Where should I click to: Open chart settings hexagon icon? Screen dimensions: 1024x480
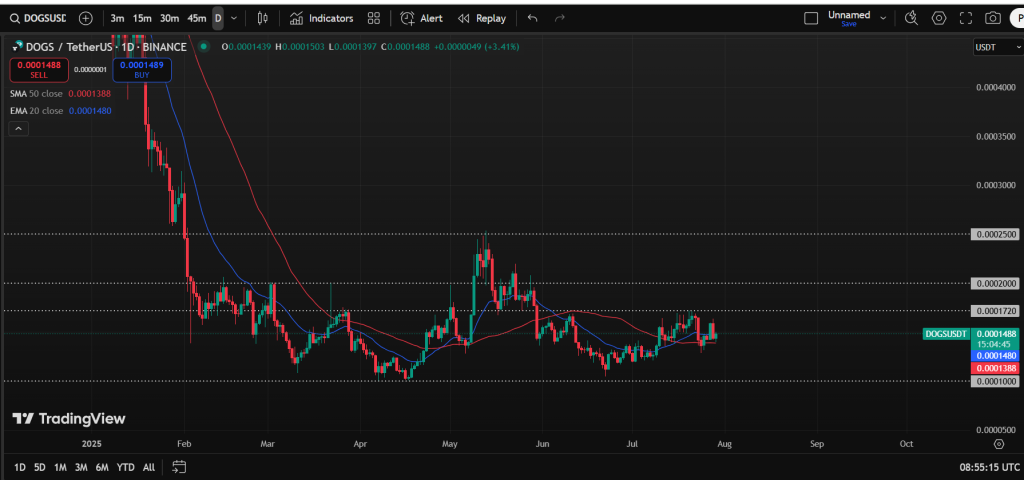(939, 18)
